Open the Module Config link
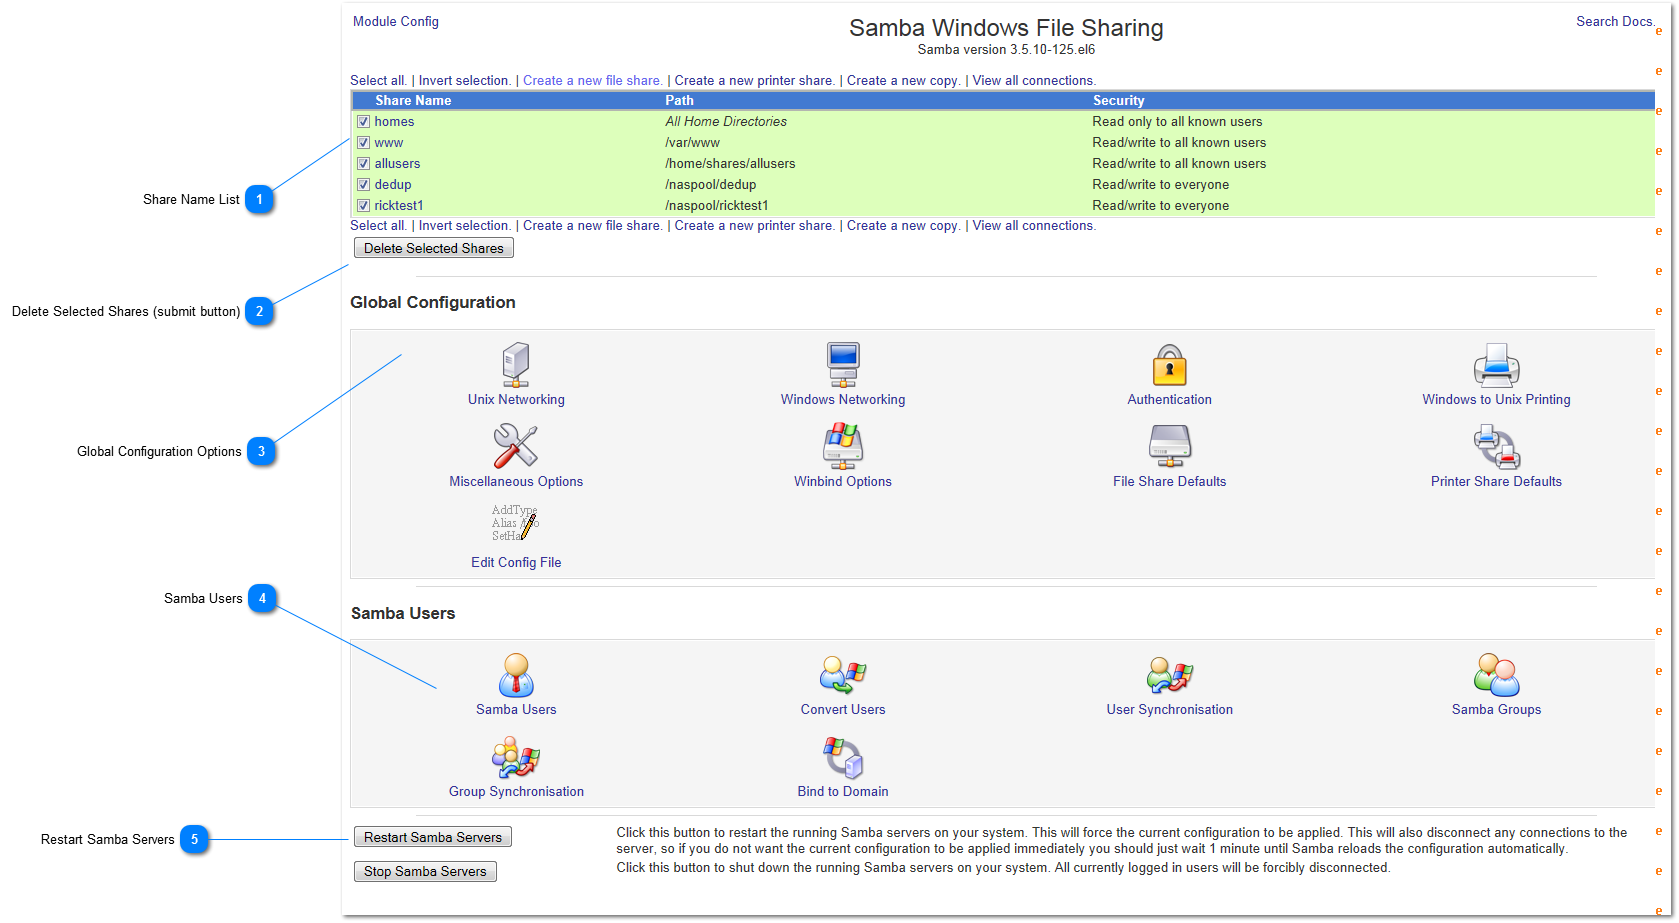 tap(396, 21)
